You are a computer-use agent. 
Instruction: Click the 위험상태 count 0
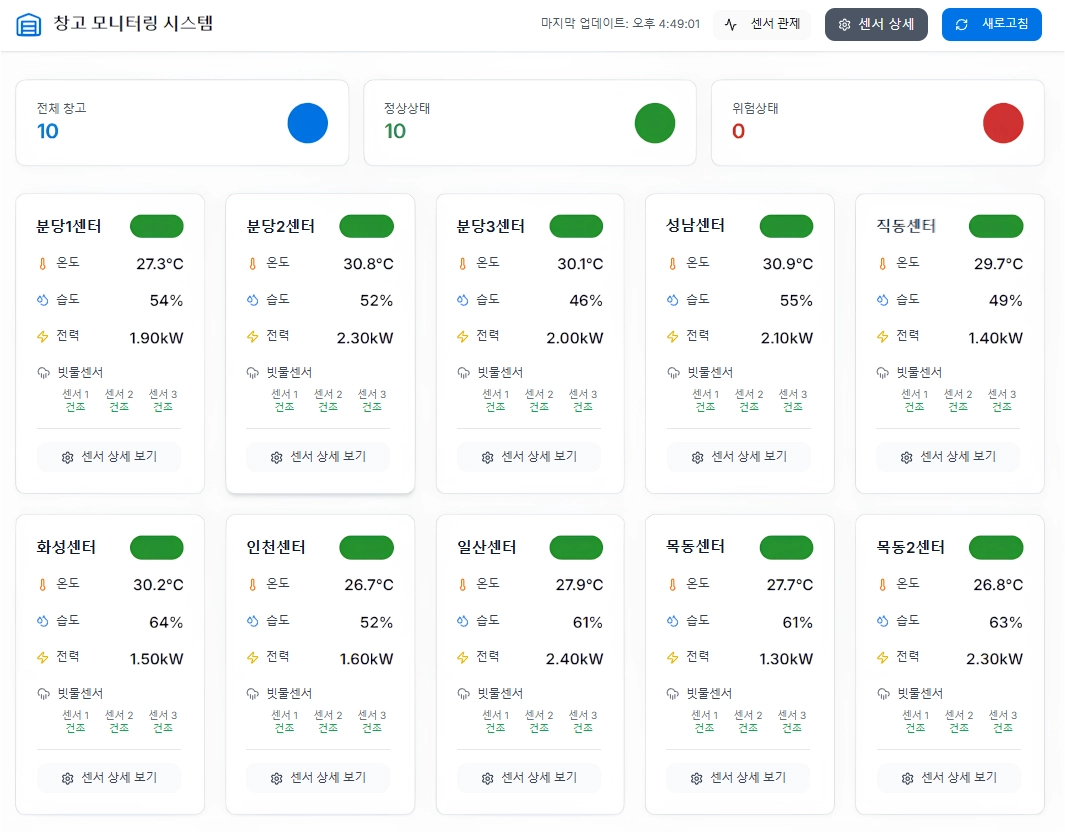(738, 131)
